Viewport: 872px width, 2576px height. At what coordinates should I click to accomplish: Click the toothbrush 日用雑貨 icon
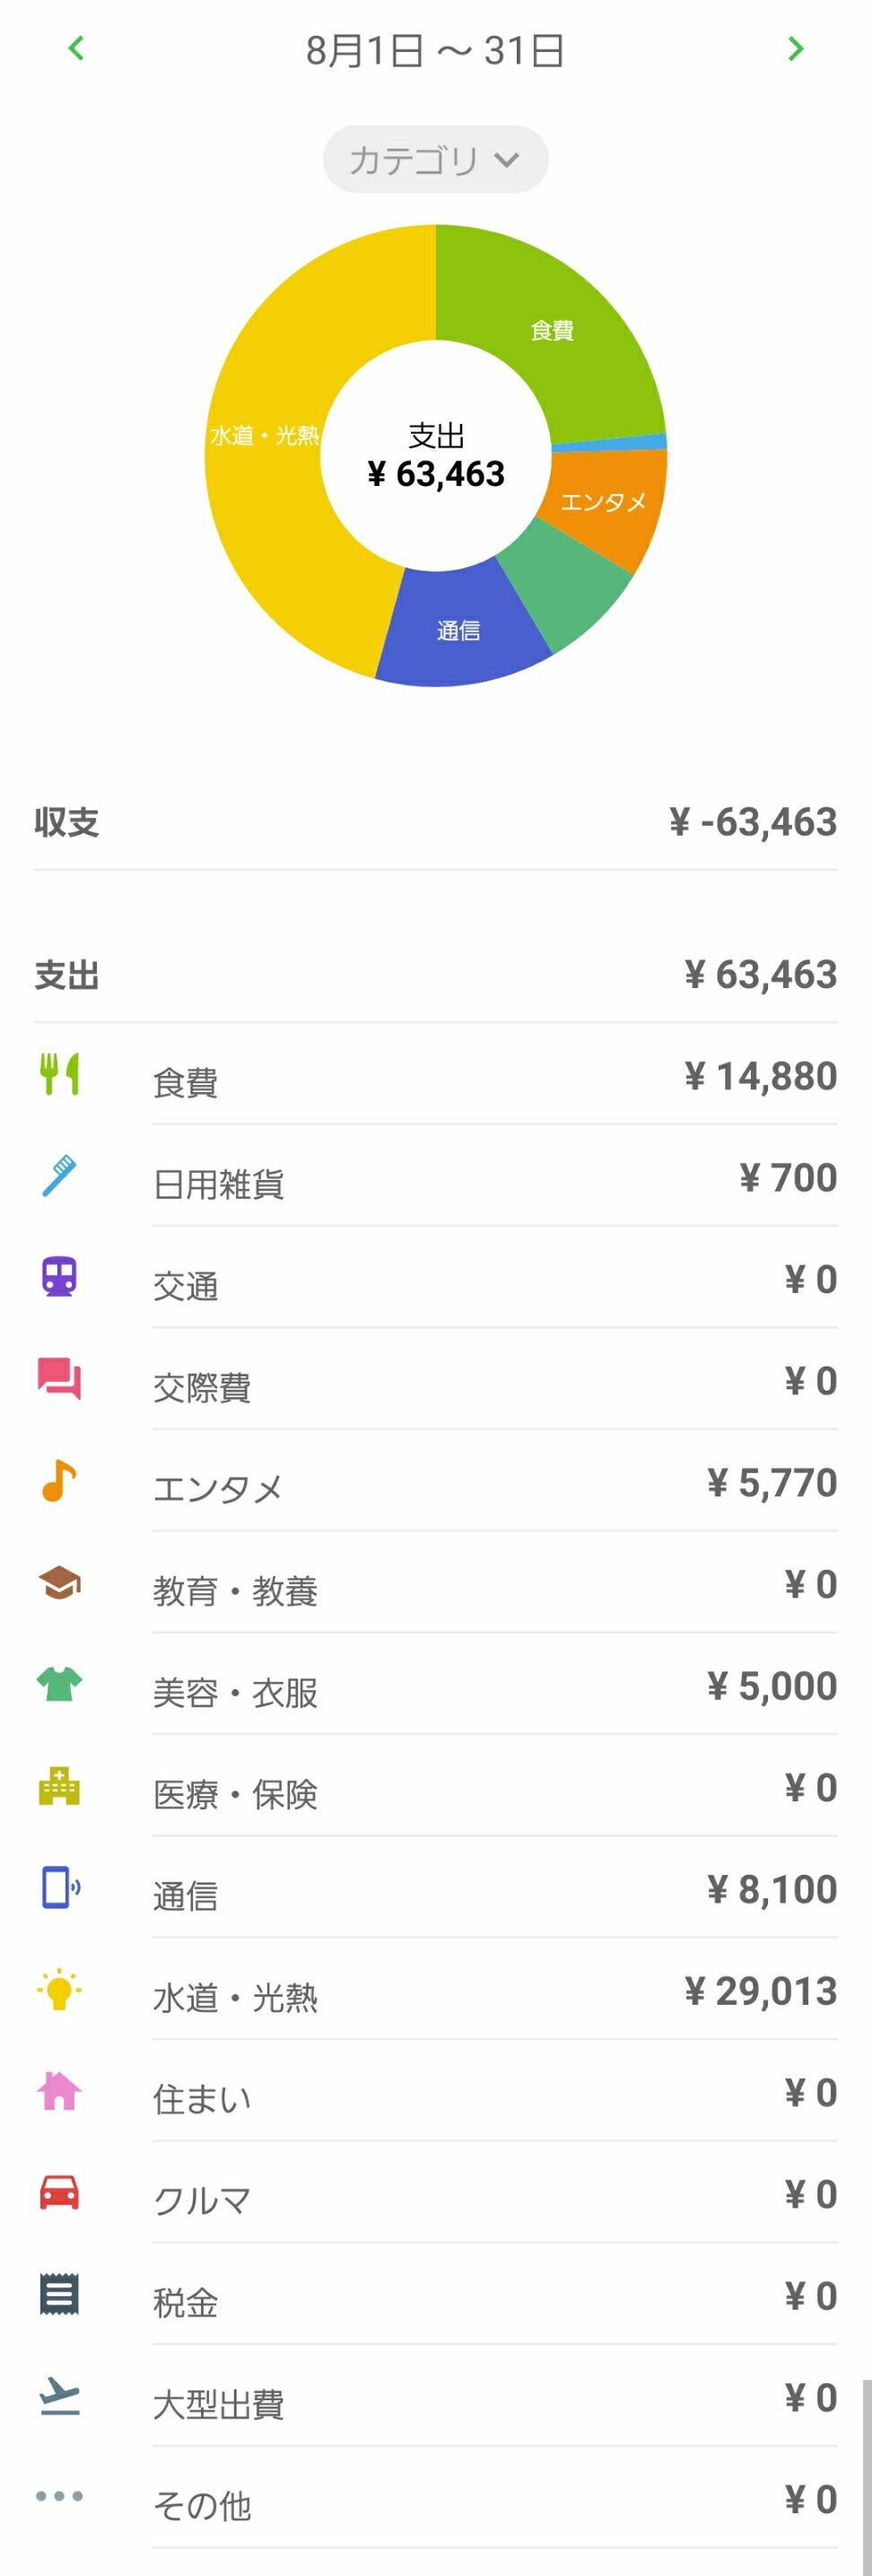(x=59, y=1176)
